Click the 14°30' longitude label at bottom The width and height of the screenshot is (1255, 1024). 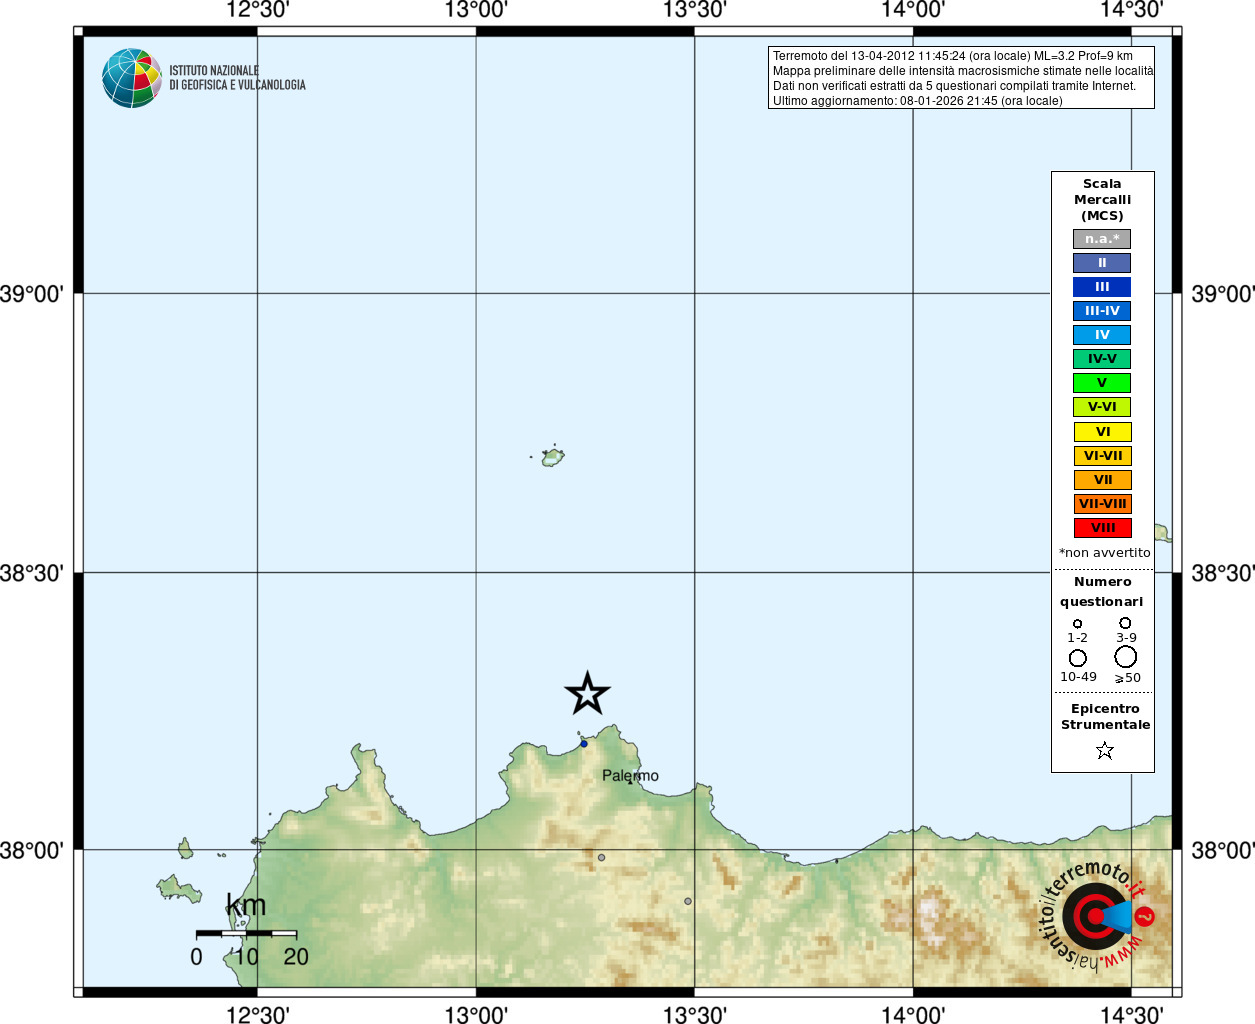point(1131,1015)
